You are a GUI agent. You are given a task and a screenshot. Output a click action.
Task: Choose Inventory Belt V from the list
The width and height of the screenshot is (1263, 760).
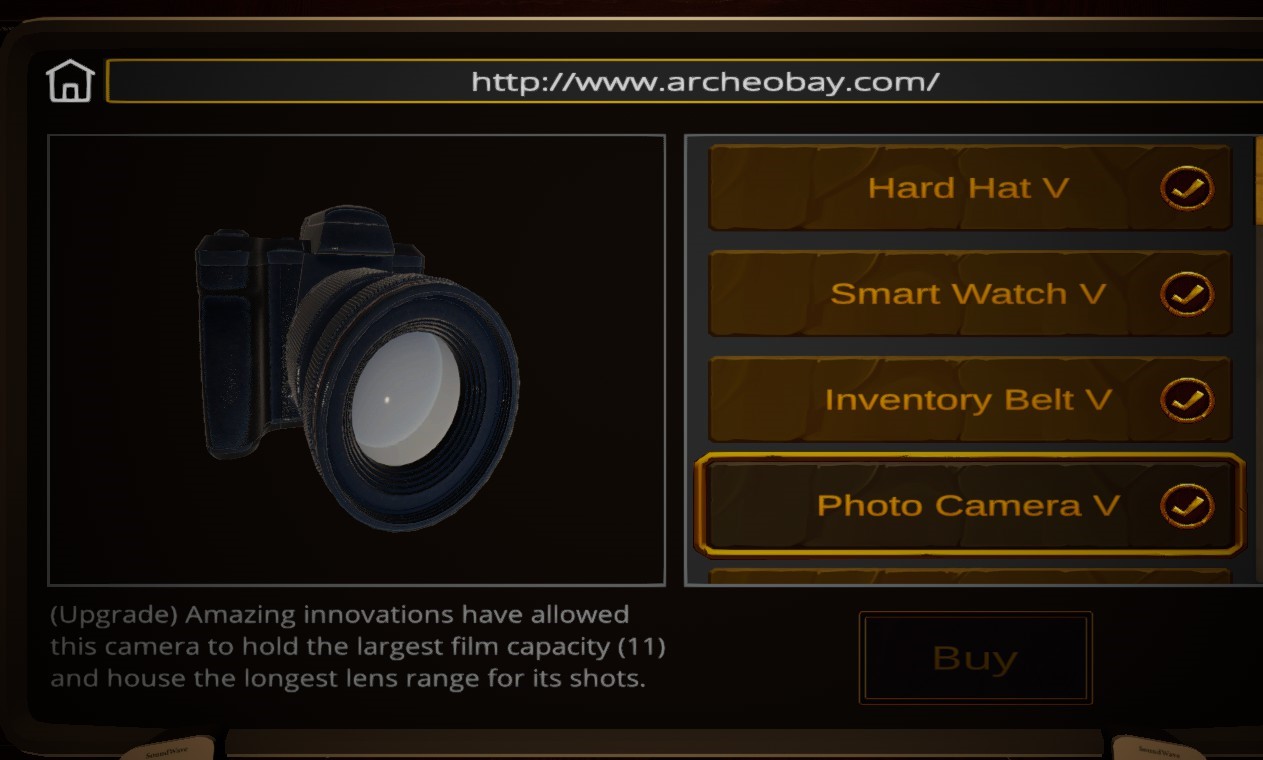point(970,400)
